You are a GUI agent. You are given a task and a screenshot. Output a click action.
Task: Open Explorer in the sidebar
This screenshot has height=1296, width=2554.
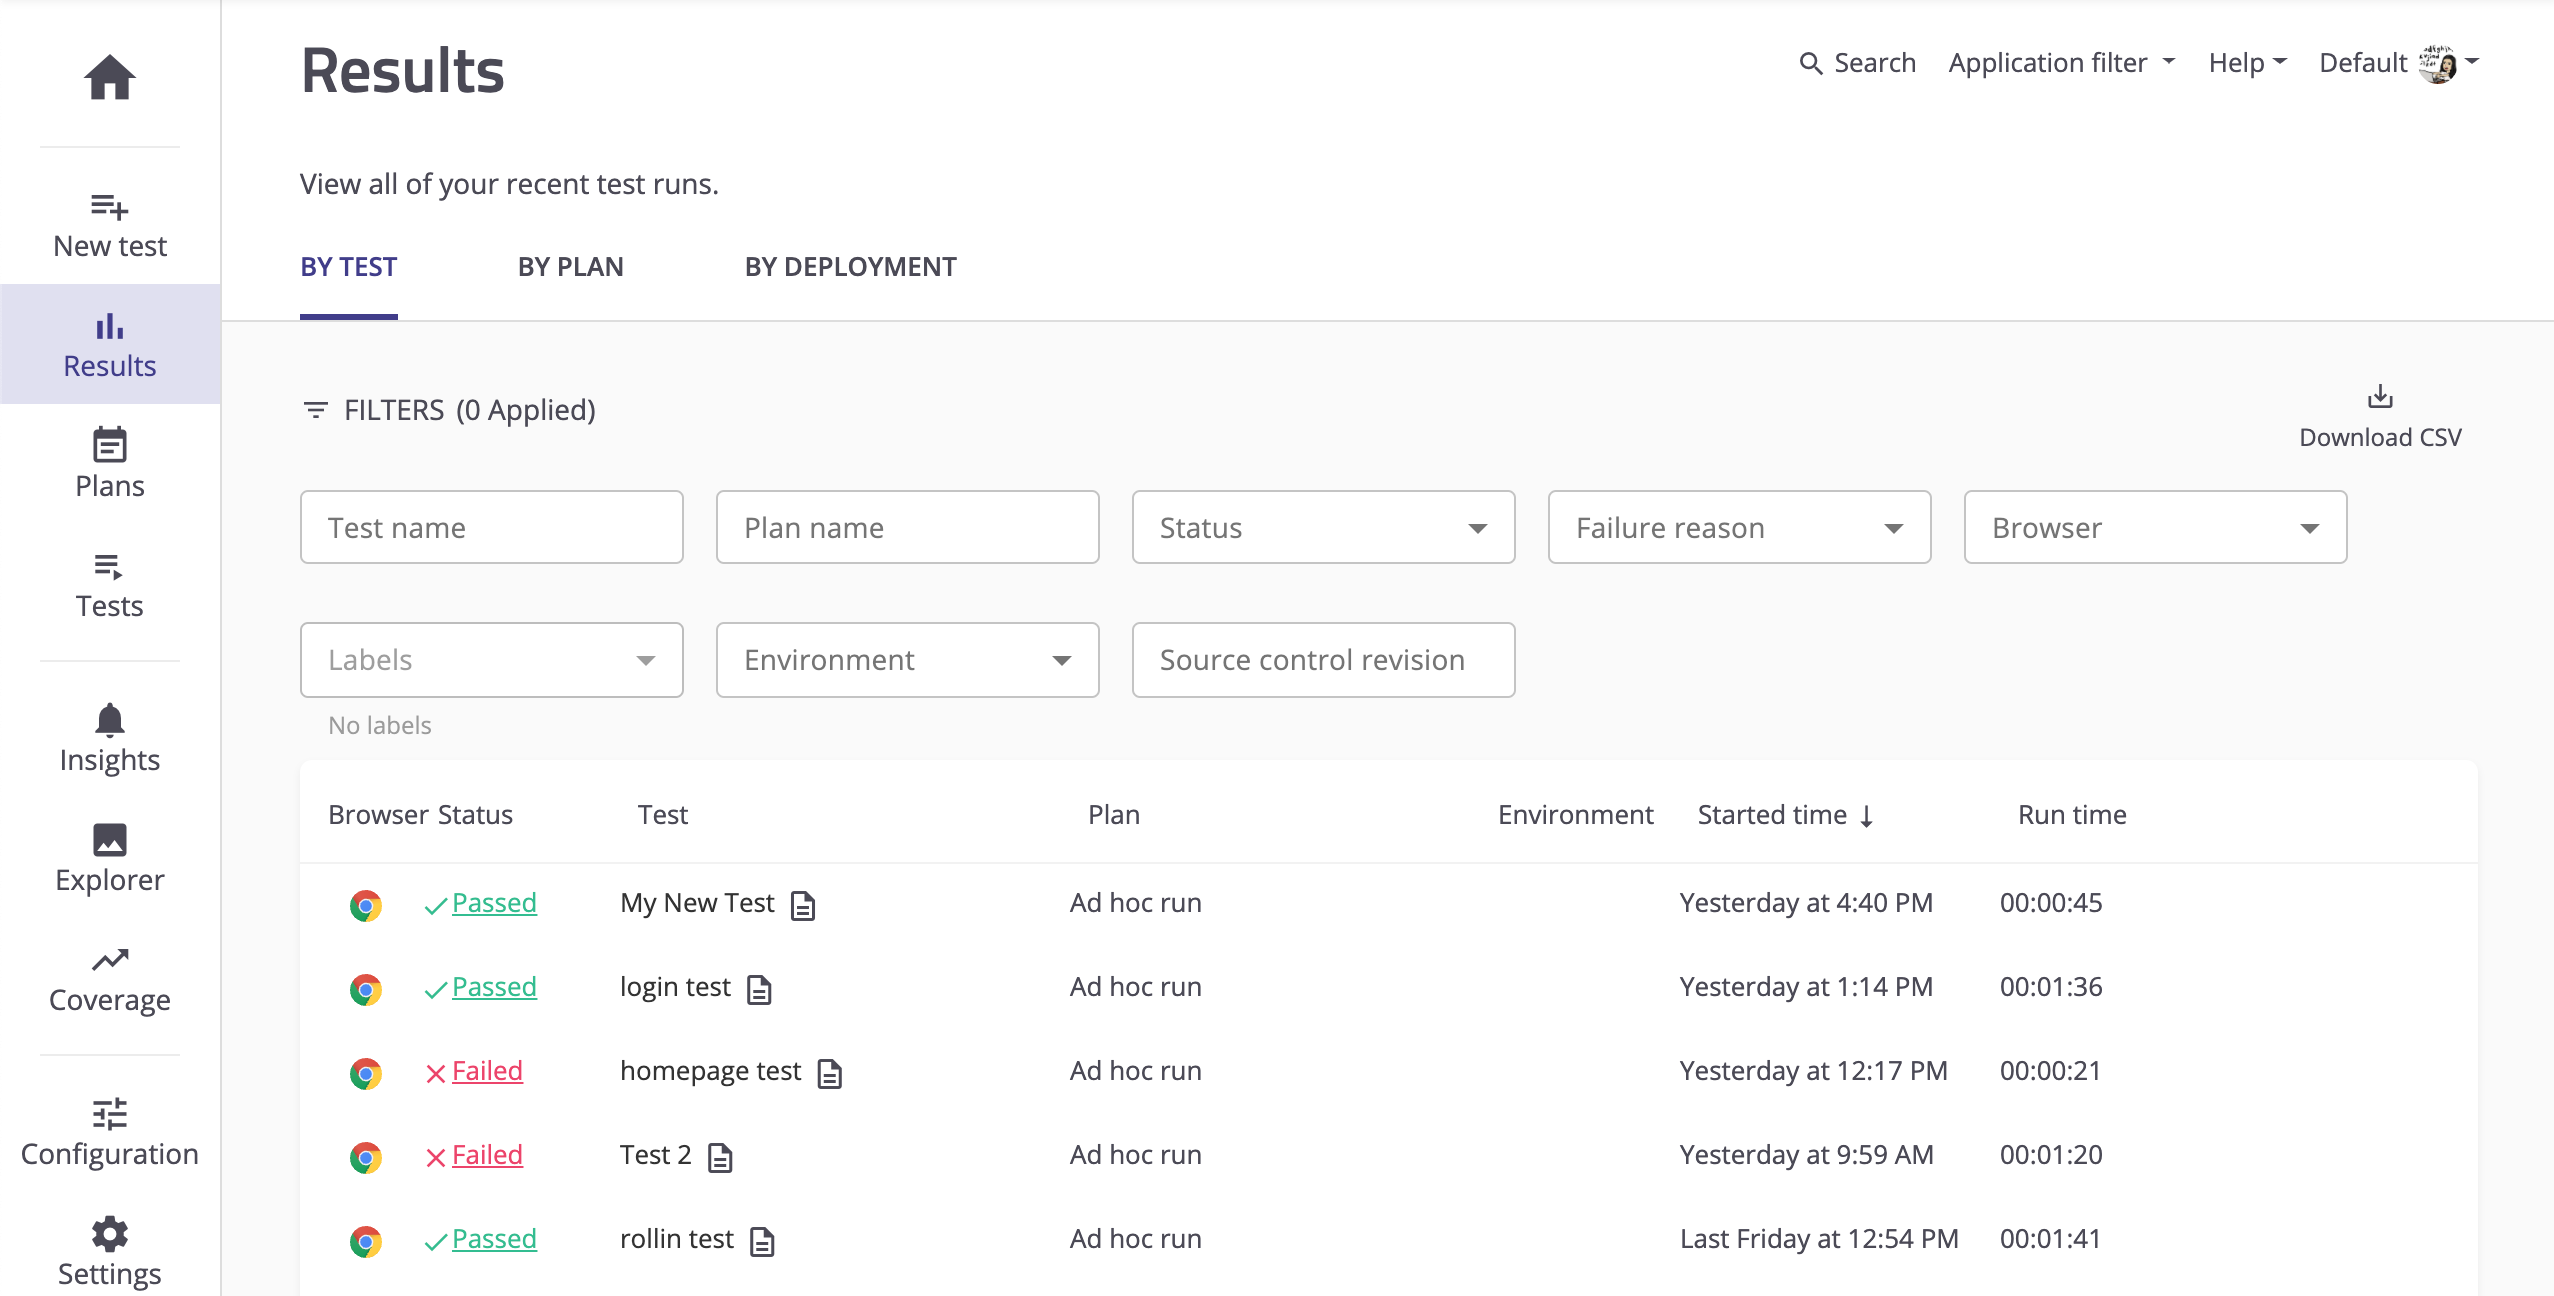[110, 858]
